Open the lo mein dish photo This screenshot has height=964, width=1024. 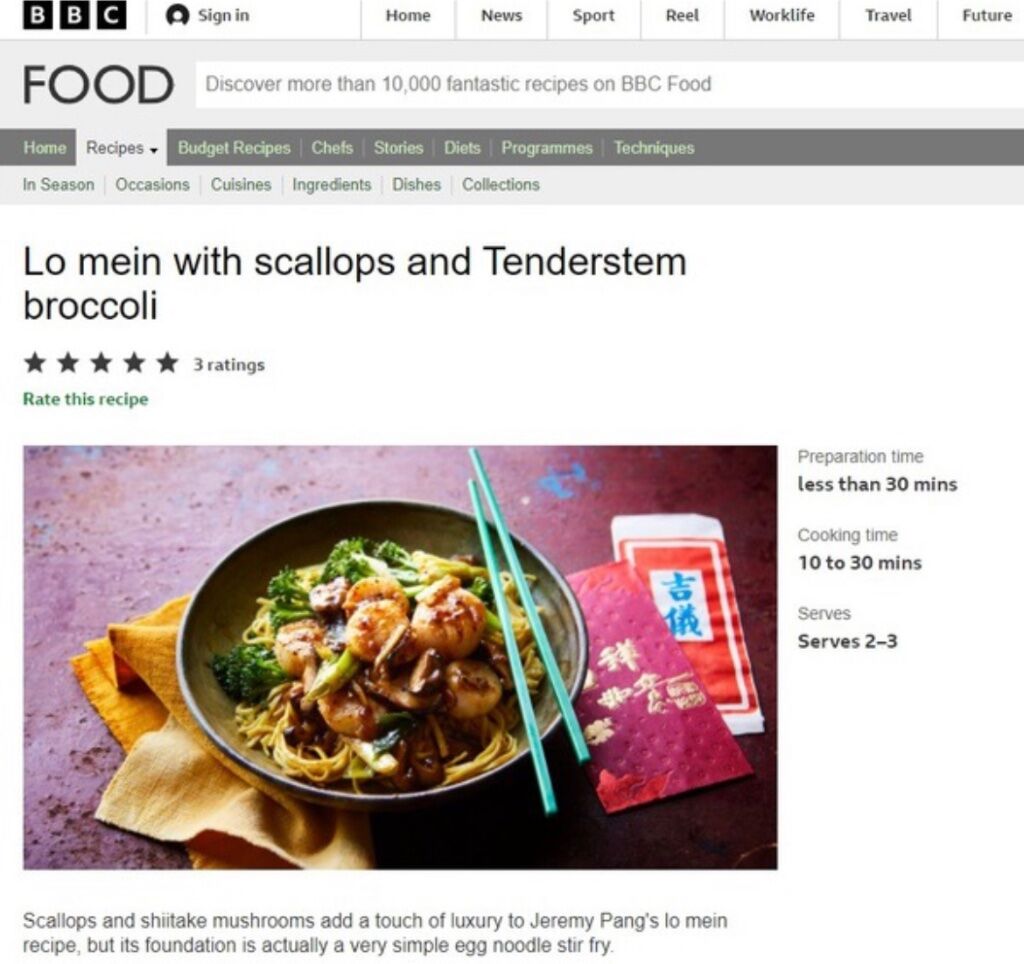click(x=400, y=657)
